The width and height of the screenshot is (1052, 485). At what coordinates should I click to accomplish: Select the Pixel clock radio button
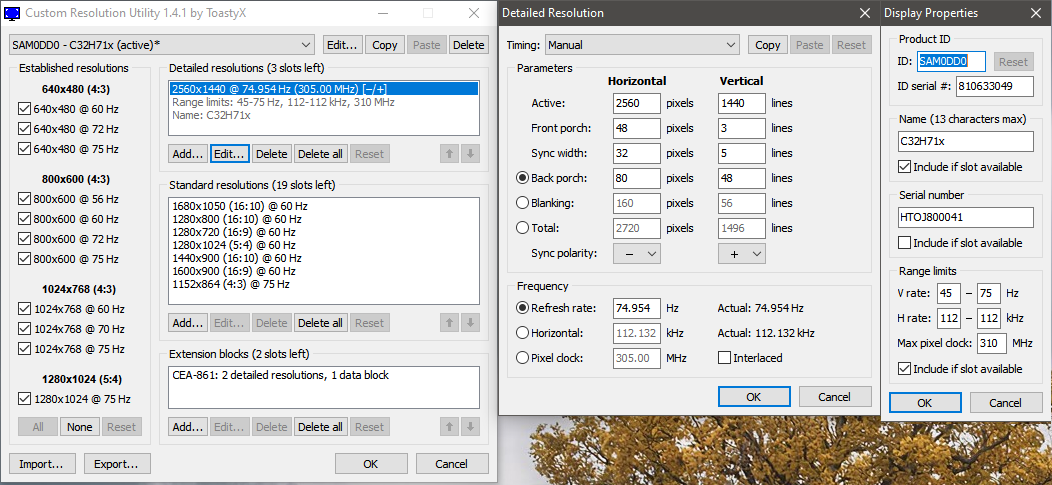pos(521,358)
